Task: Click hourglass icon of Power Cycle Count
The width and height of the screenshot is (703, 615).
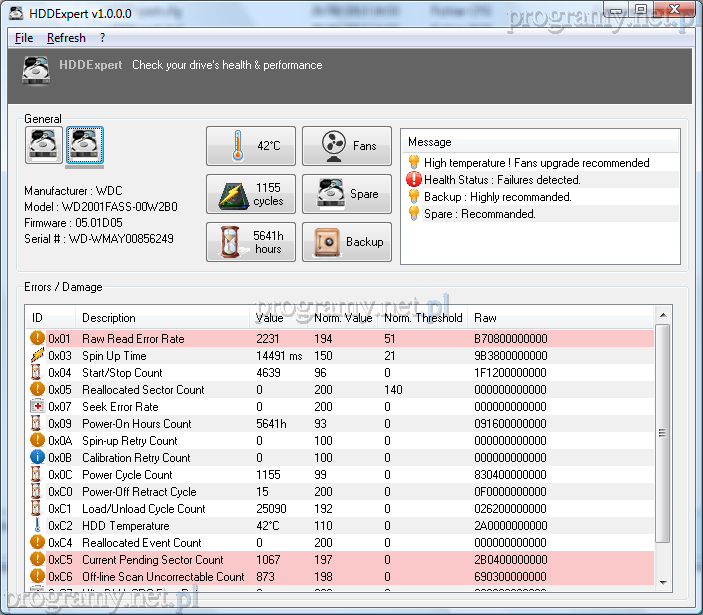Action: 36,474
